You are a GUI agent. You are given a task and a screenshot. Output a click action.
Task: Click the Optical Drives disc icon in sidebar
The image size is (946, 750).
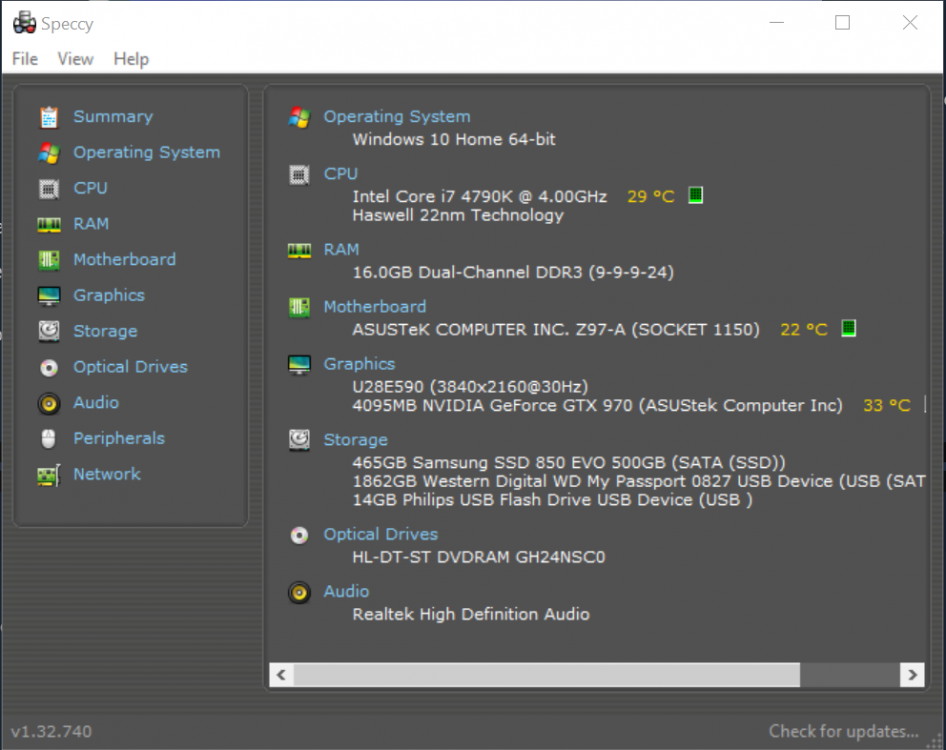tap(48, 367)
